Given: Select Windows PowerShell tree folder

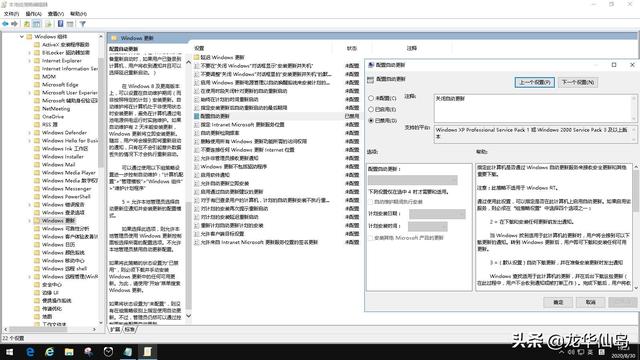Looking at the screenshot, I should [66, 197].
